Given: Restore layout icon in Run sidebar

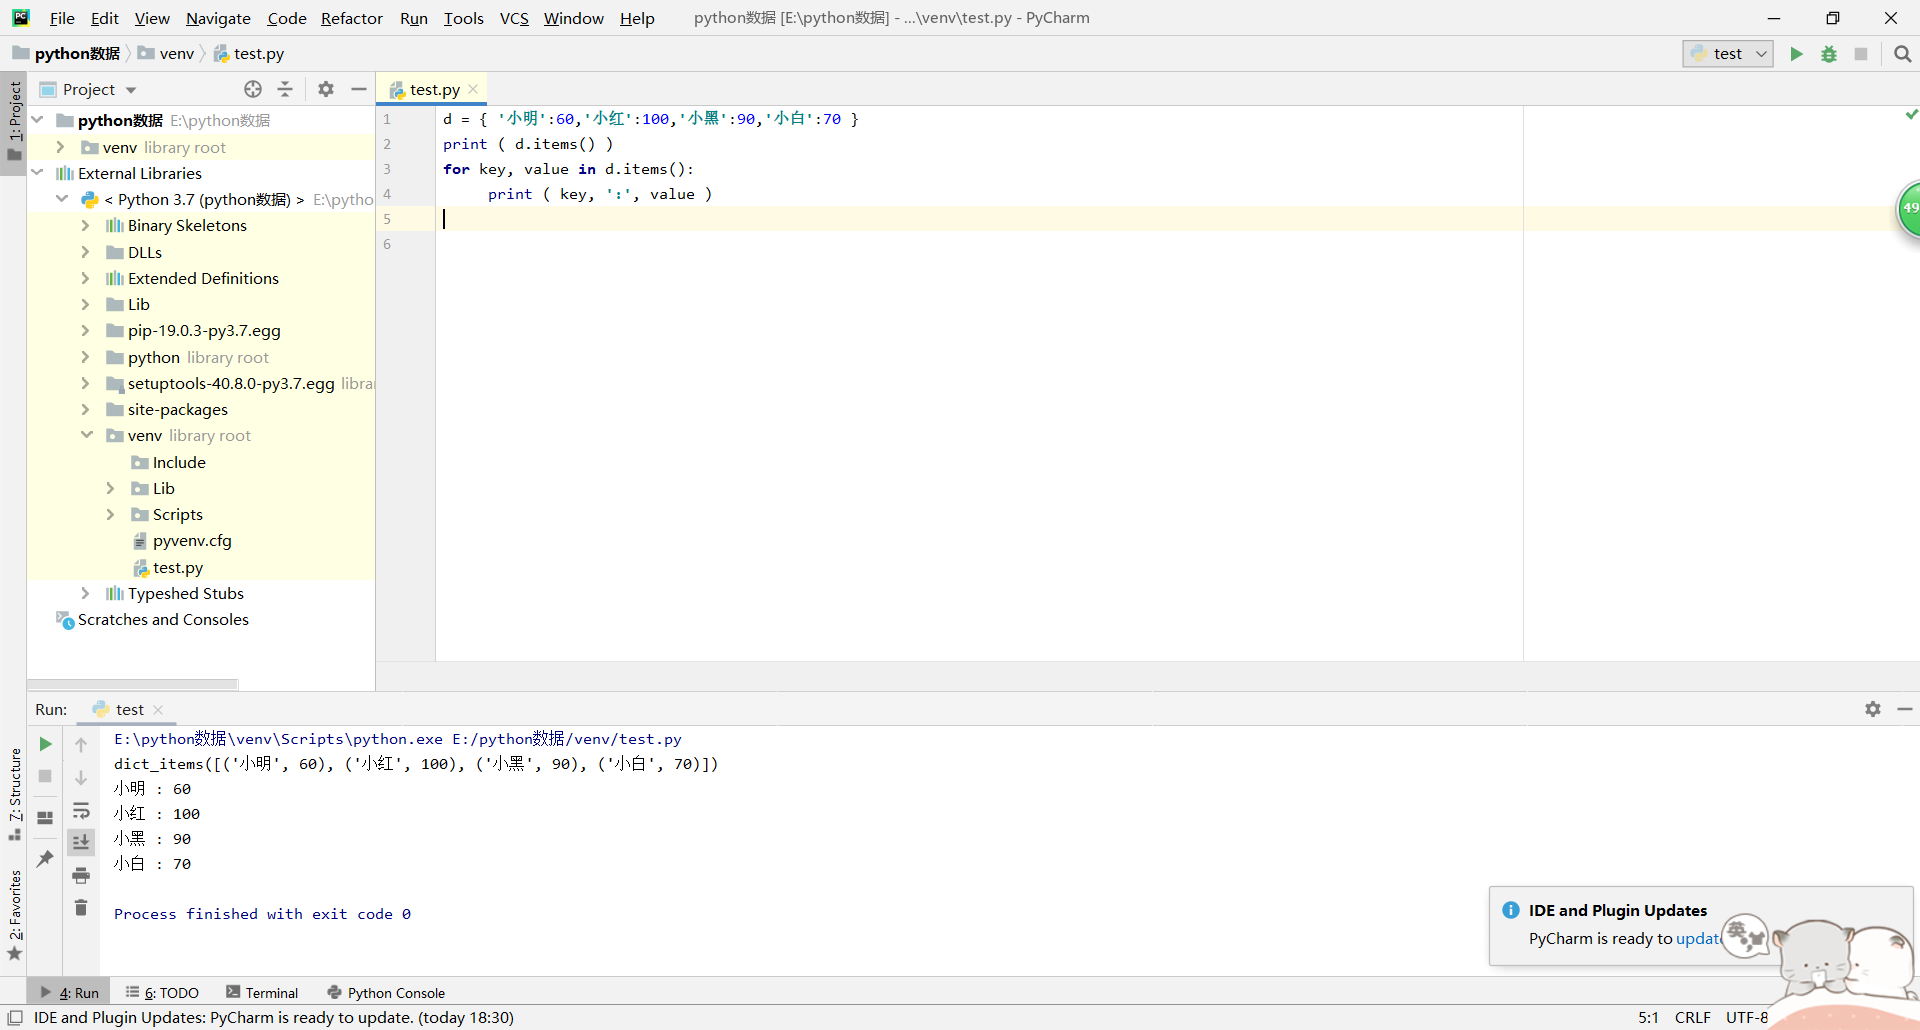Looking at the screenshot, I should pos(45,817).
